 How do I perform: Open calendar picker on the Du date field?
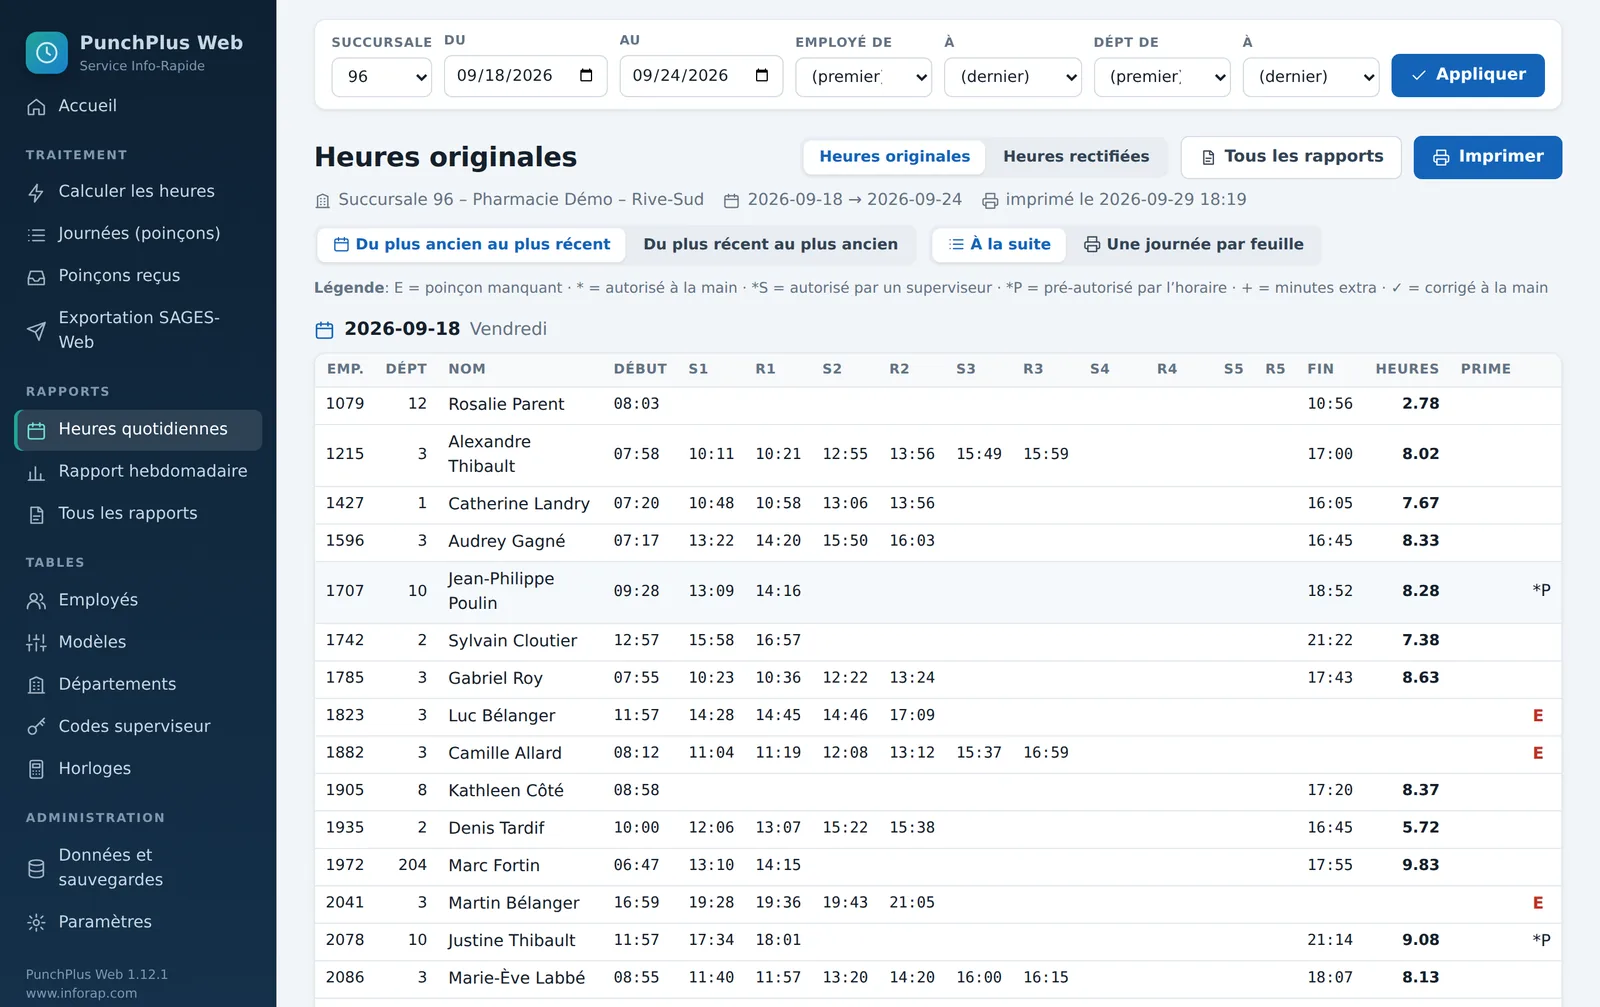pyautogui.click(x=586, y=76)
